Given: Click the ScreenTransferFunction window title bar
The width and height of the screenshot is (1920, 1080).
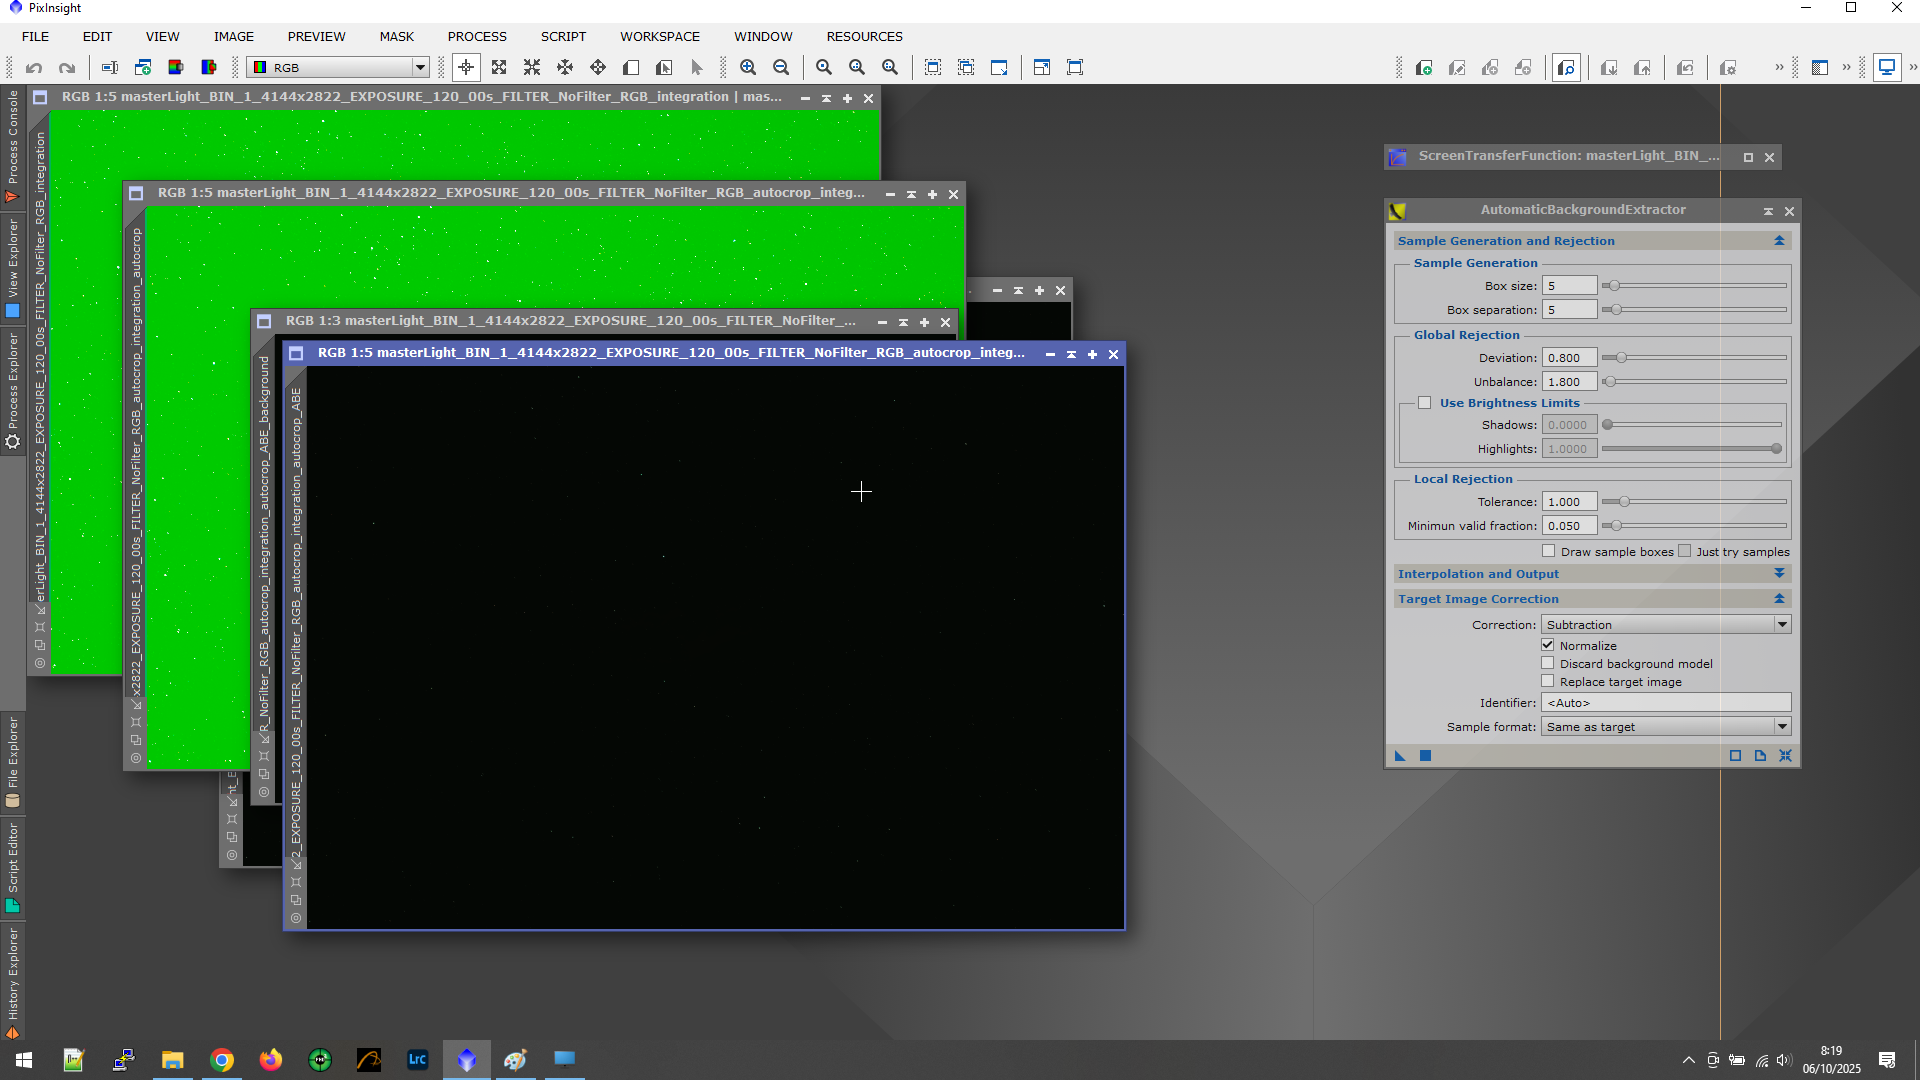Looking at the screenshot, I should pos(1567,156).
